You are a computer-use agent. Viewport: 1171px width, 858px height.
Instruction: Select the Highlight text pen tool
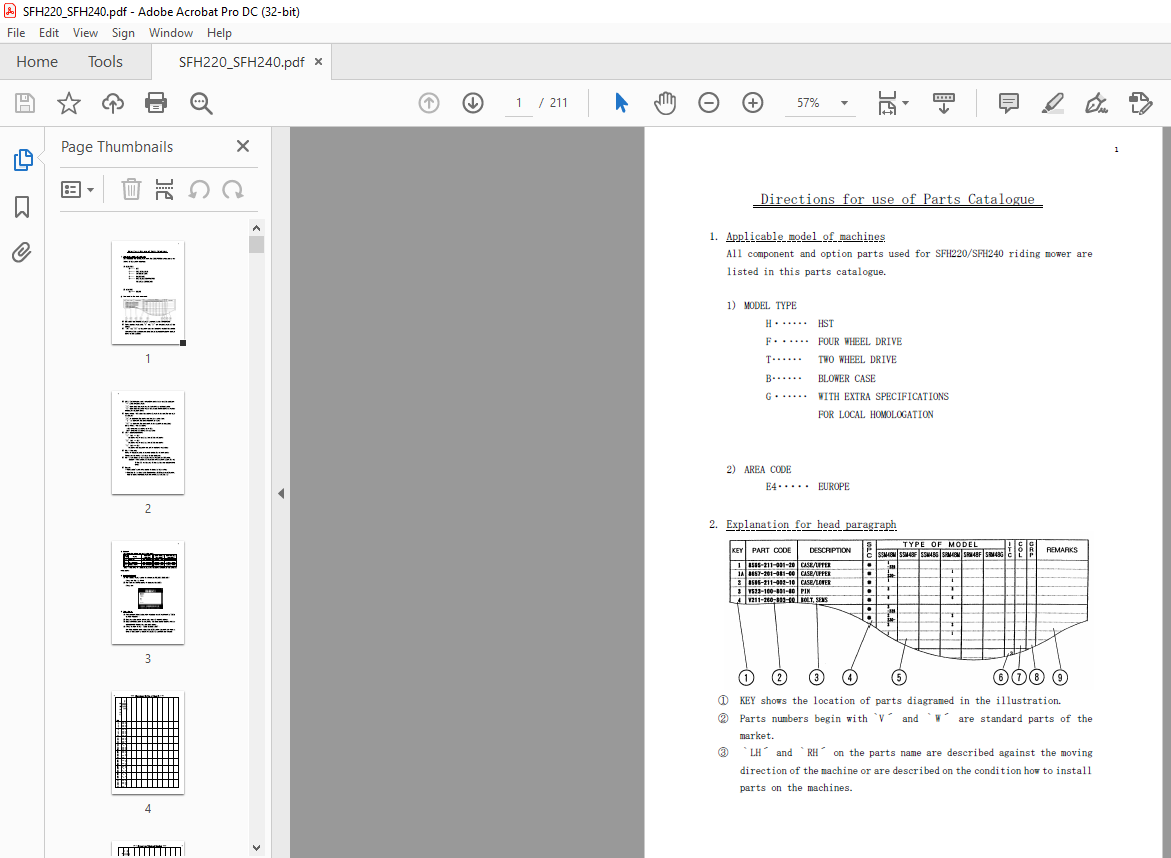(x=1052, y=103)
